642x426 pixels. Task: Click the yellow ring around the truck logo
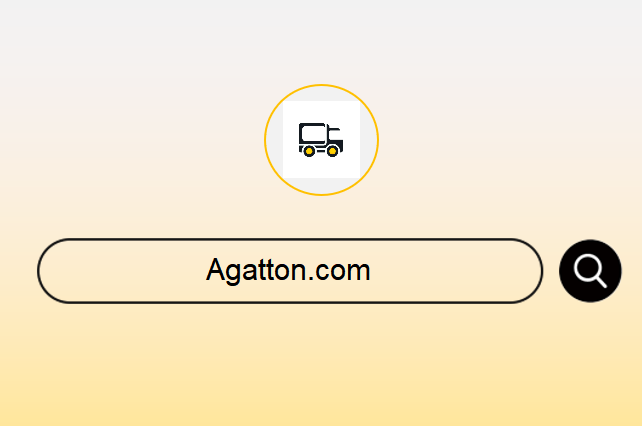[321, 85]
